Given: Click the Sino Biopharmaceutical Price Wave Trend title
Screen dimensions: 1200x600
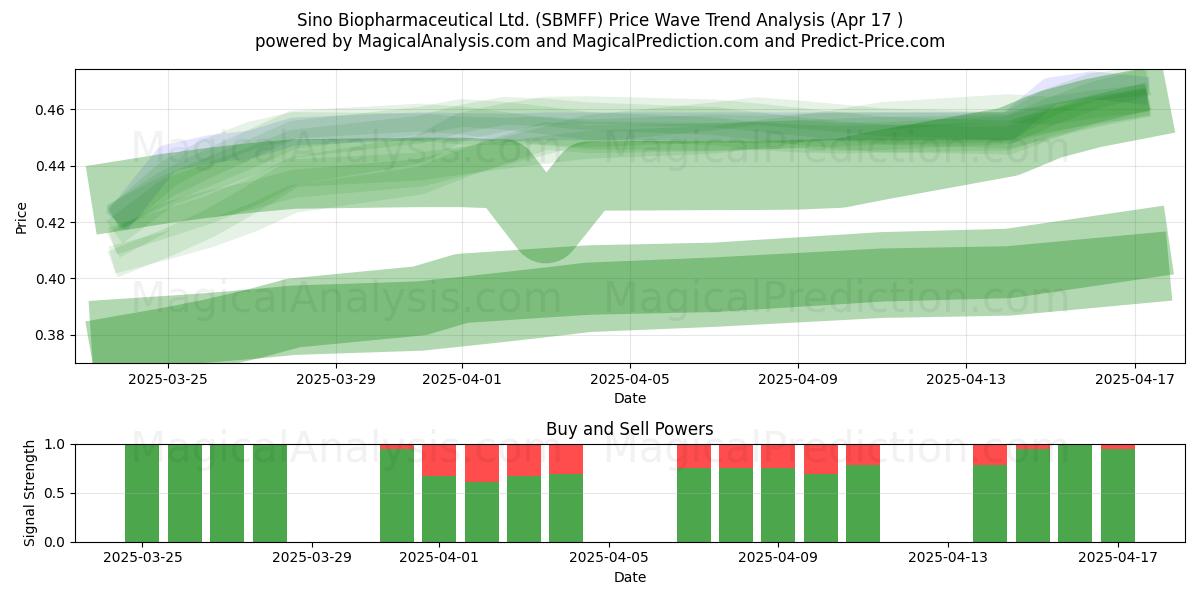Looking at the screenshot, I should [x=600, y=20].
